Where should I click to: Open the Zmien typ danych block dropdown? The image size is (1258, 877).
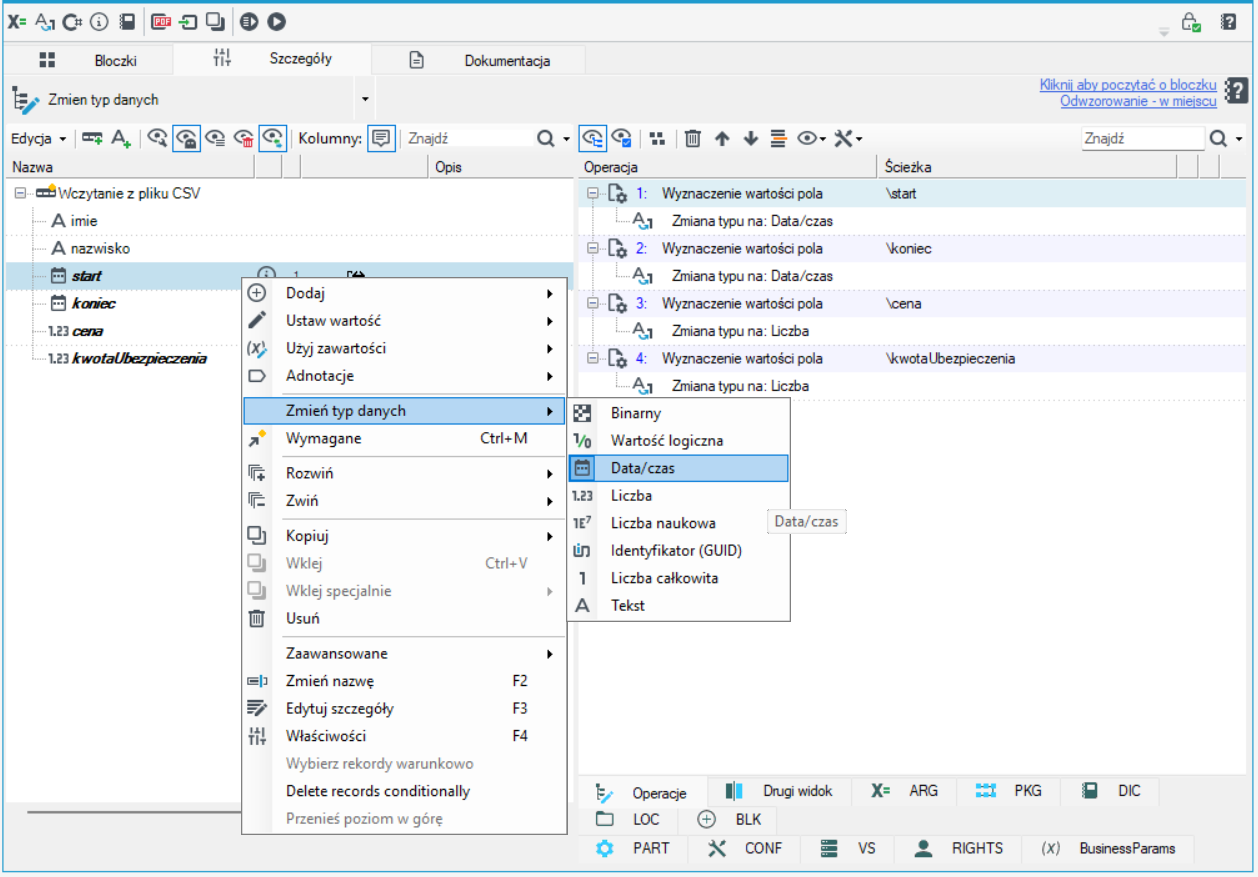tap(365, 99)
